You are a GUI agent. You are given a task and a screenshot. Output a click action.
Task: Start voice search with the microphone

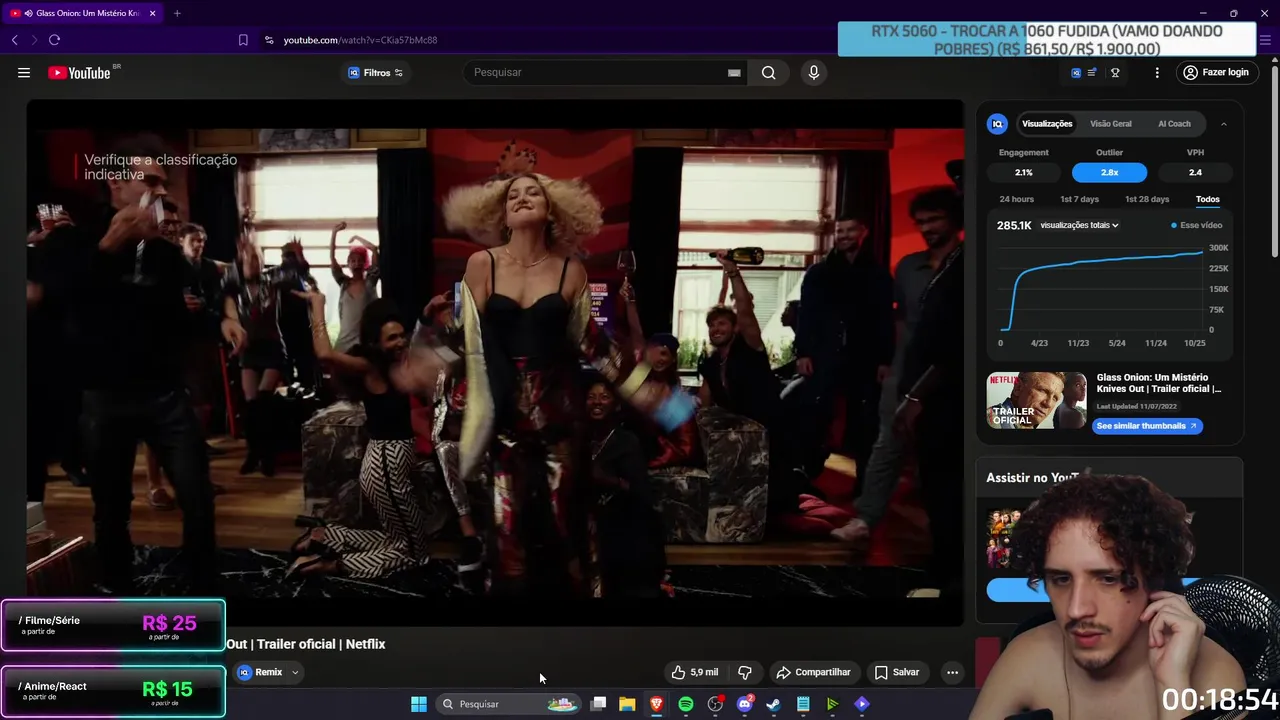click(x=813, y=72)
